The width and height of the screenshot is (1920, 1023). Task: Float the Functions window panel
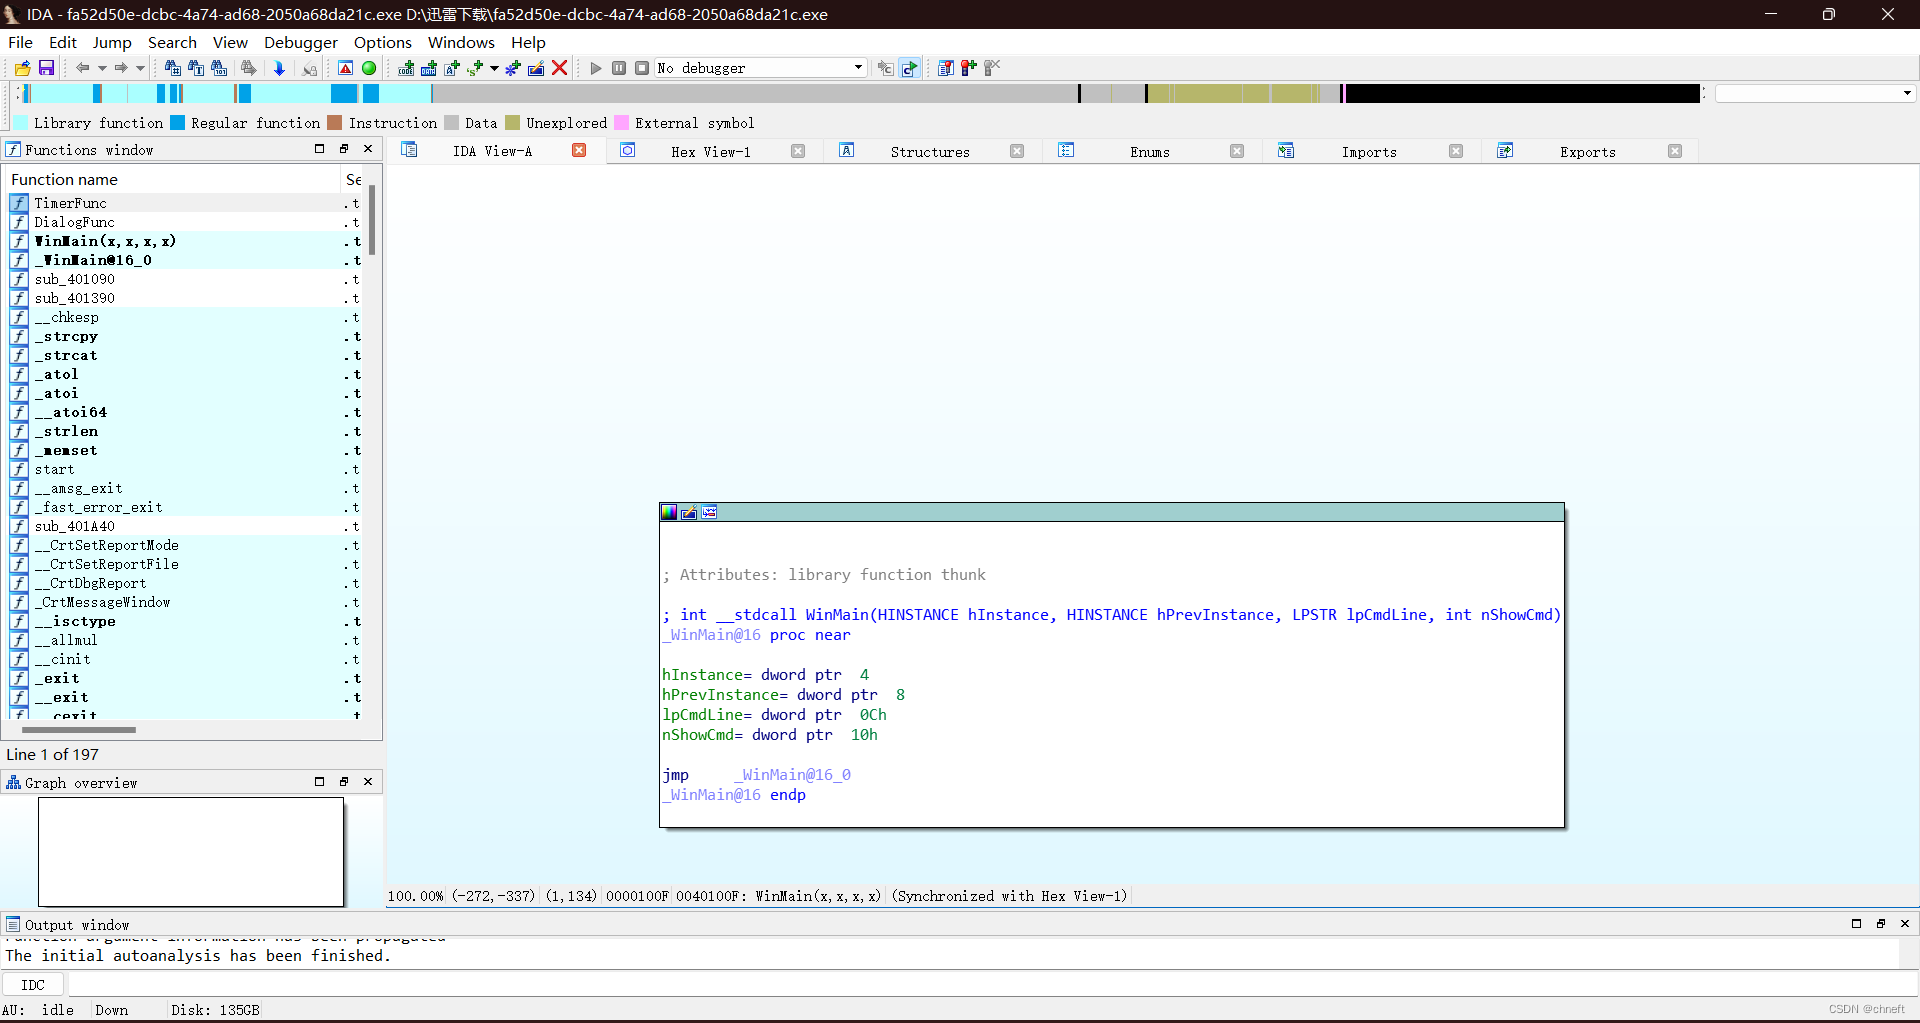pyautogui.click(x=344, y=149)
